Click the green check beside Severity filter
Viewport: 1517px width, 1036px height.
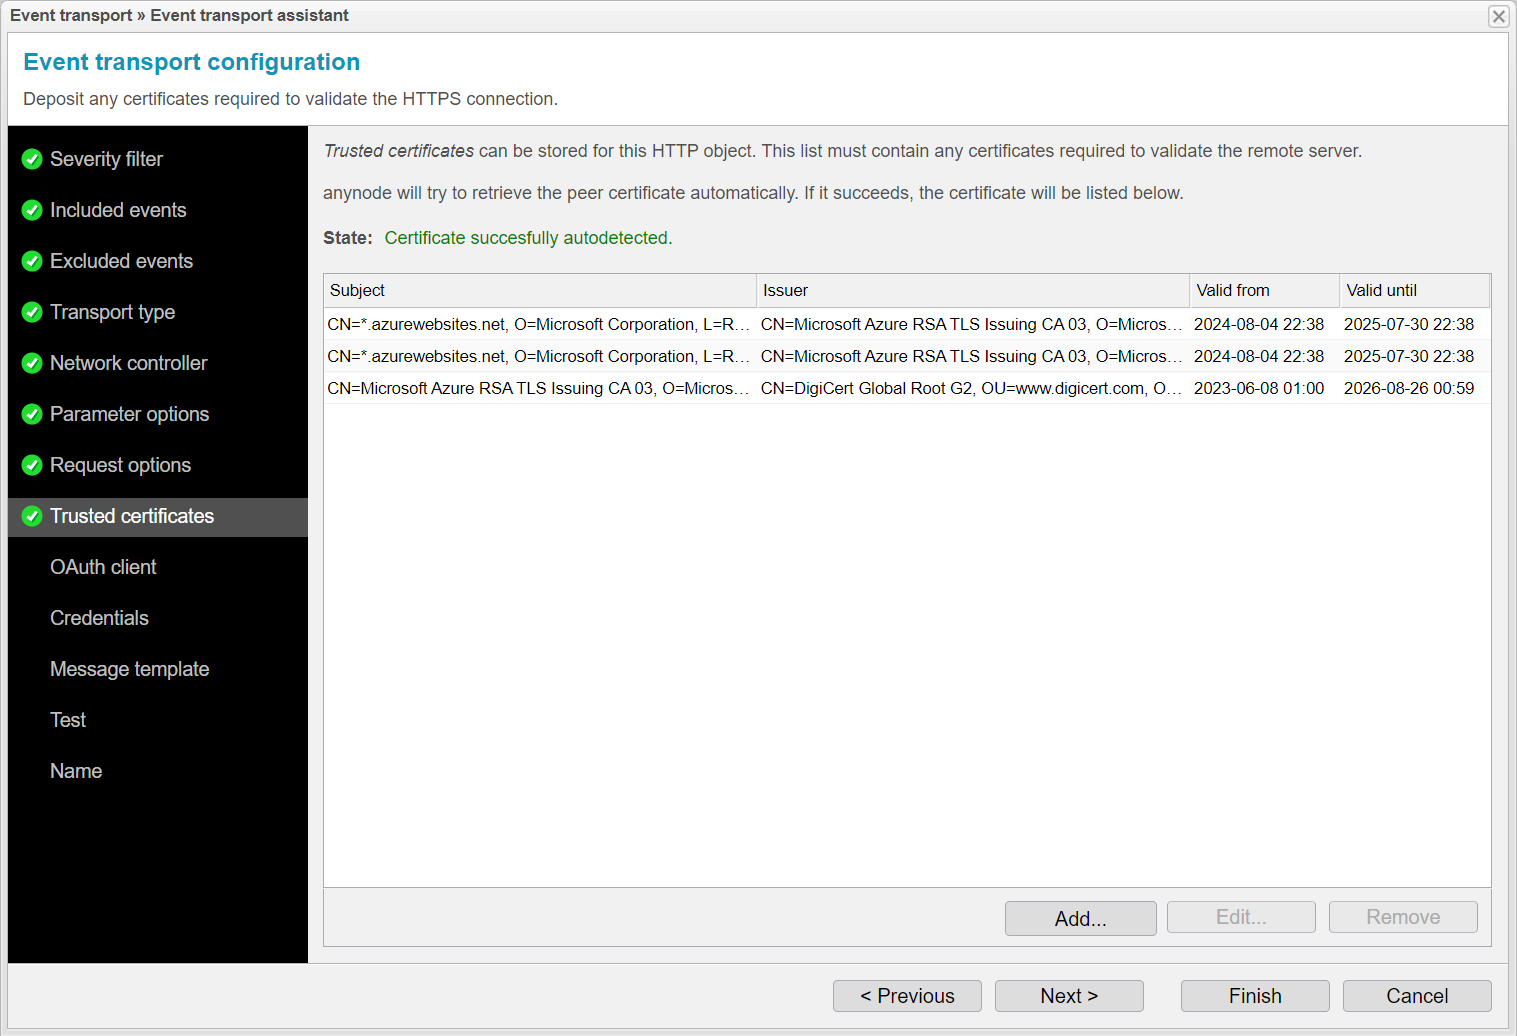31,159
